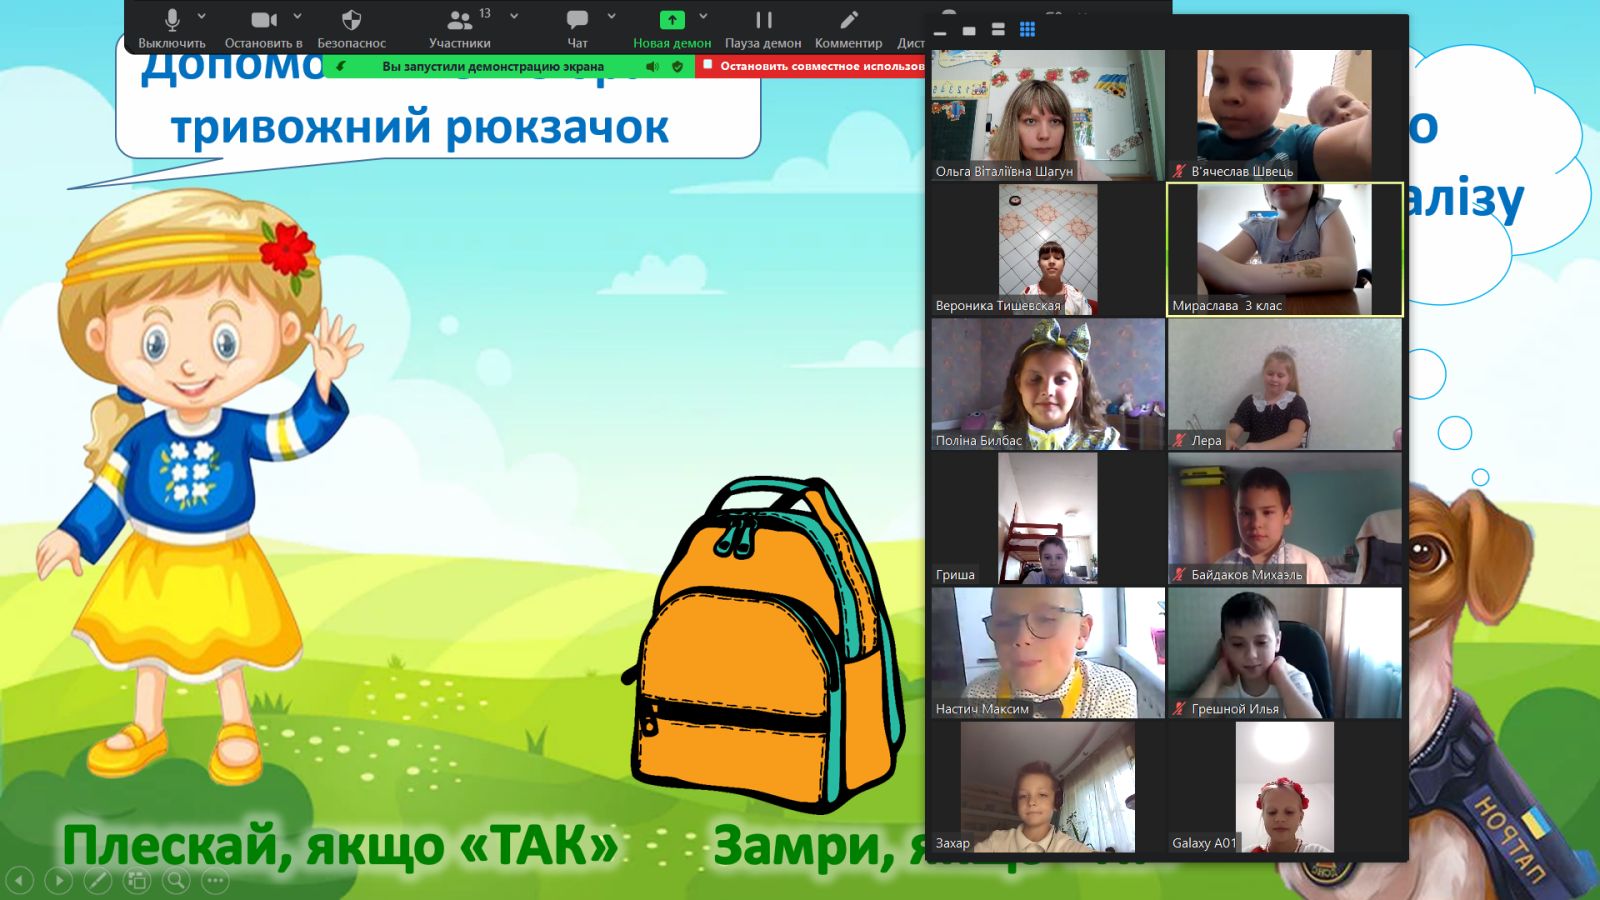Open slideshow more options ellipsis
The image size is (1600, 900).
tap(215, 880)
